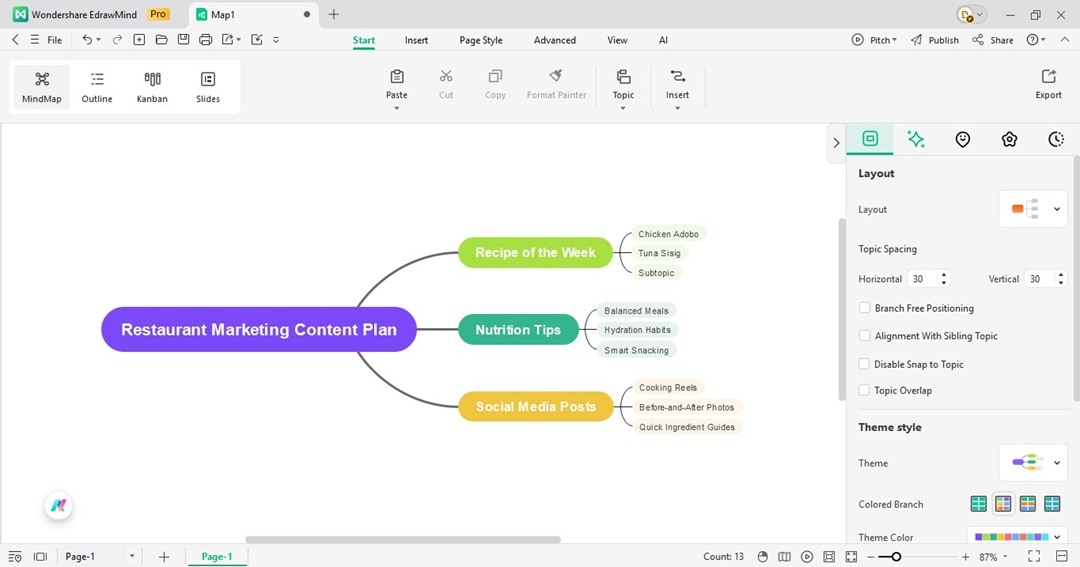Click the Export icon
Screen dimensions: 1080x567
click(x=1048, y=76)
